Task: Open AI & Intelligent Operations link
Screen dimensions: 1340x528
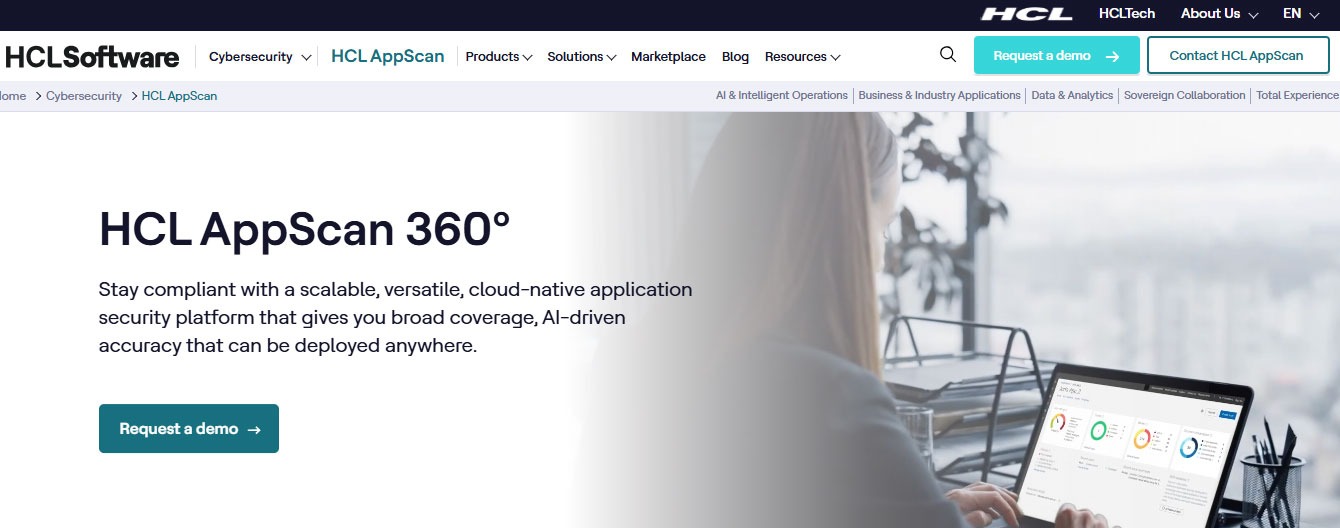Action: (782, 95)
